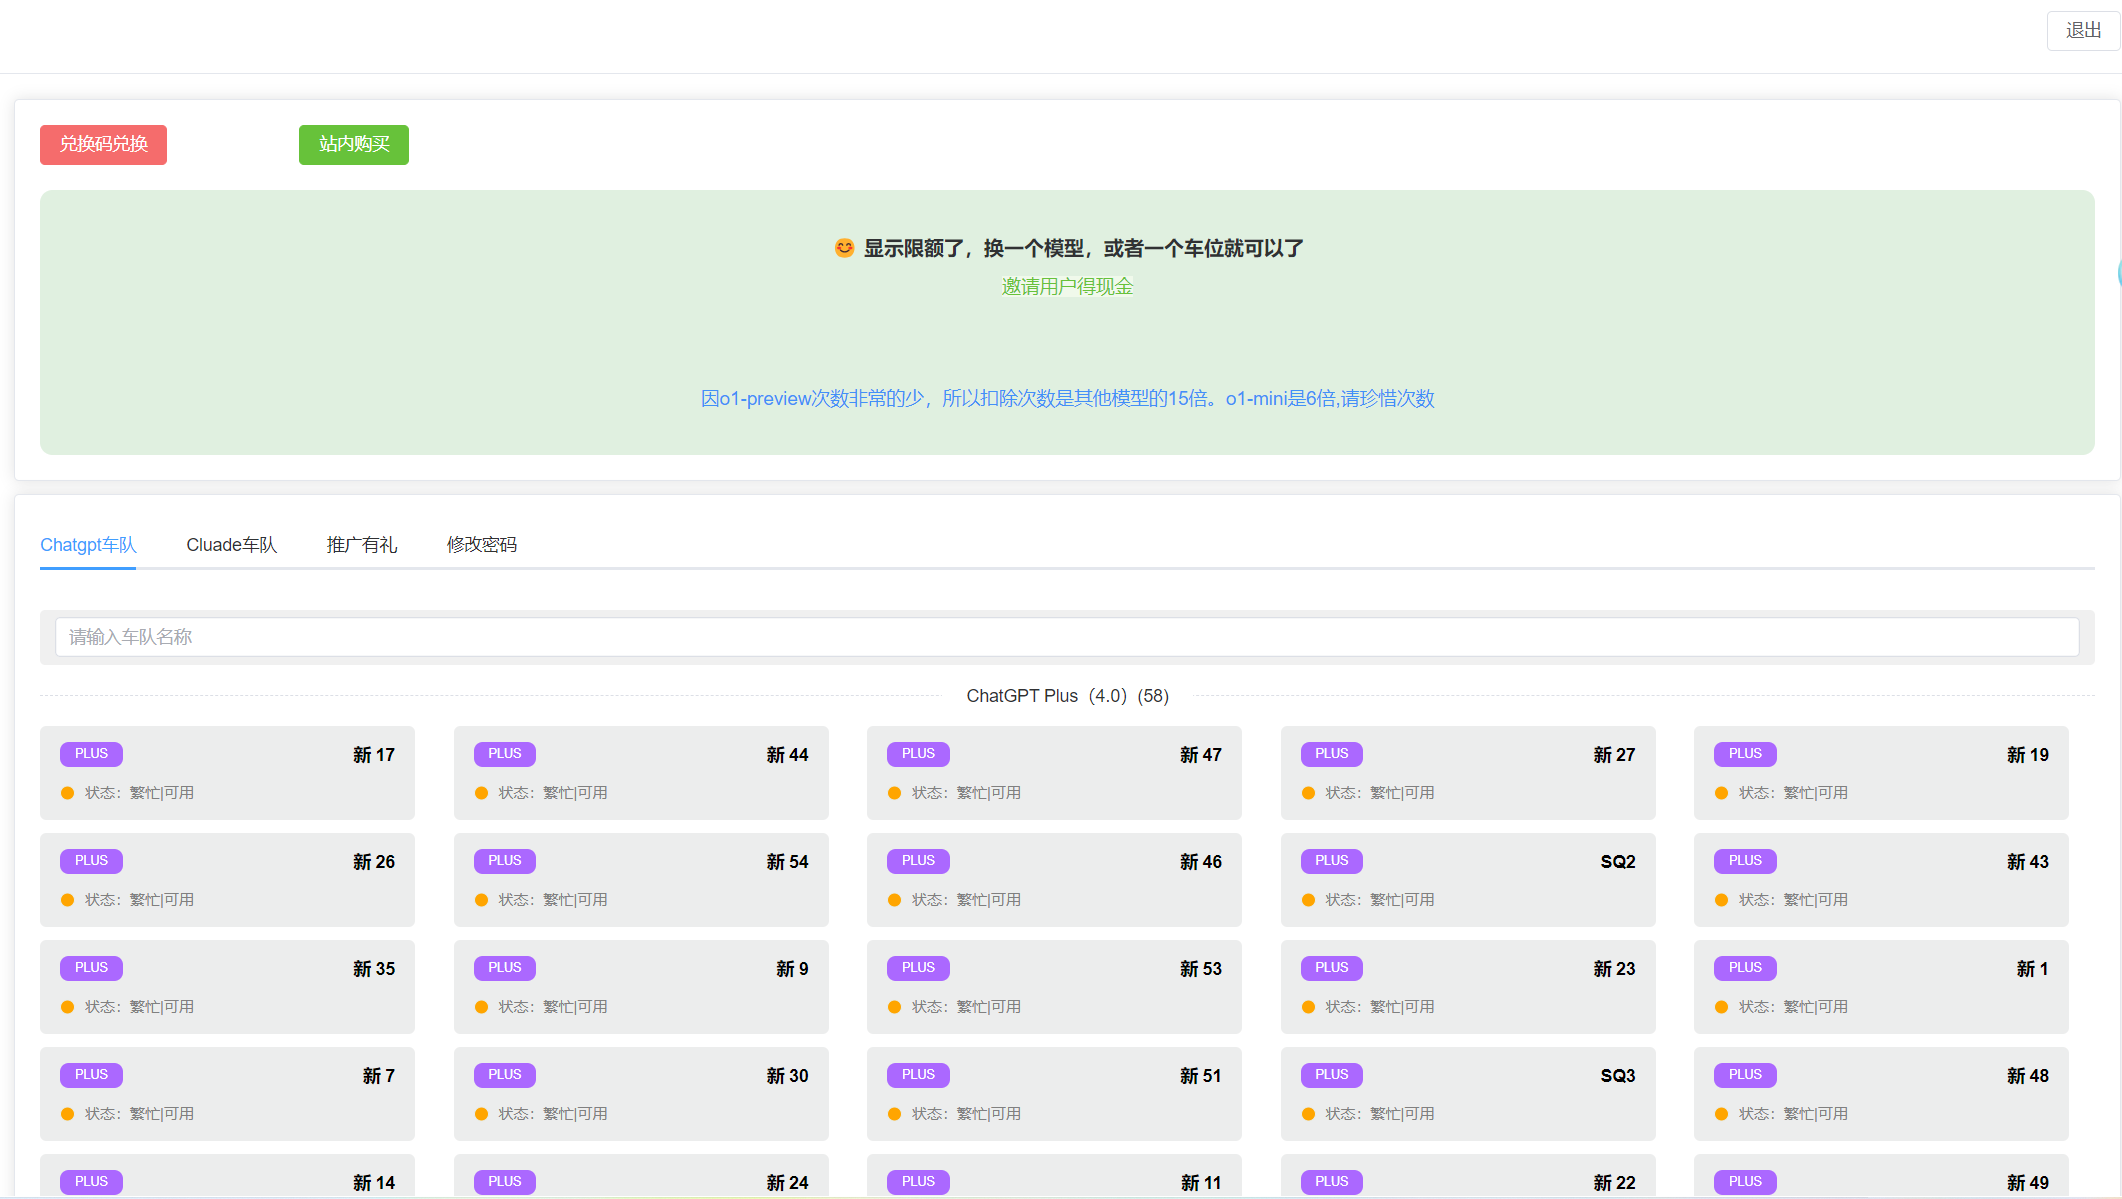Click the smiley emoji in the notice banner
This screenshot has height=1199, width=2122.
[x=845, y=247]
